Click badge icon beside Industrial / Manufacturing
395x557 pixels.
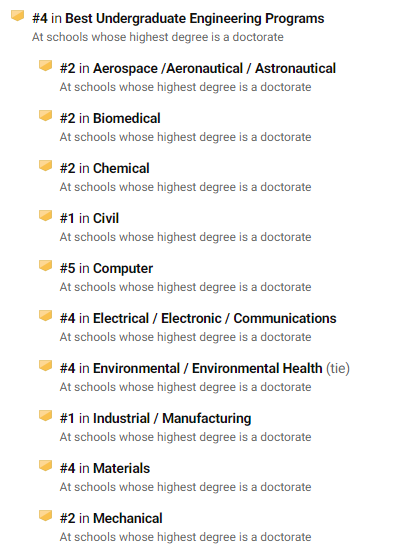(x=45, y=416)
